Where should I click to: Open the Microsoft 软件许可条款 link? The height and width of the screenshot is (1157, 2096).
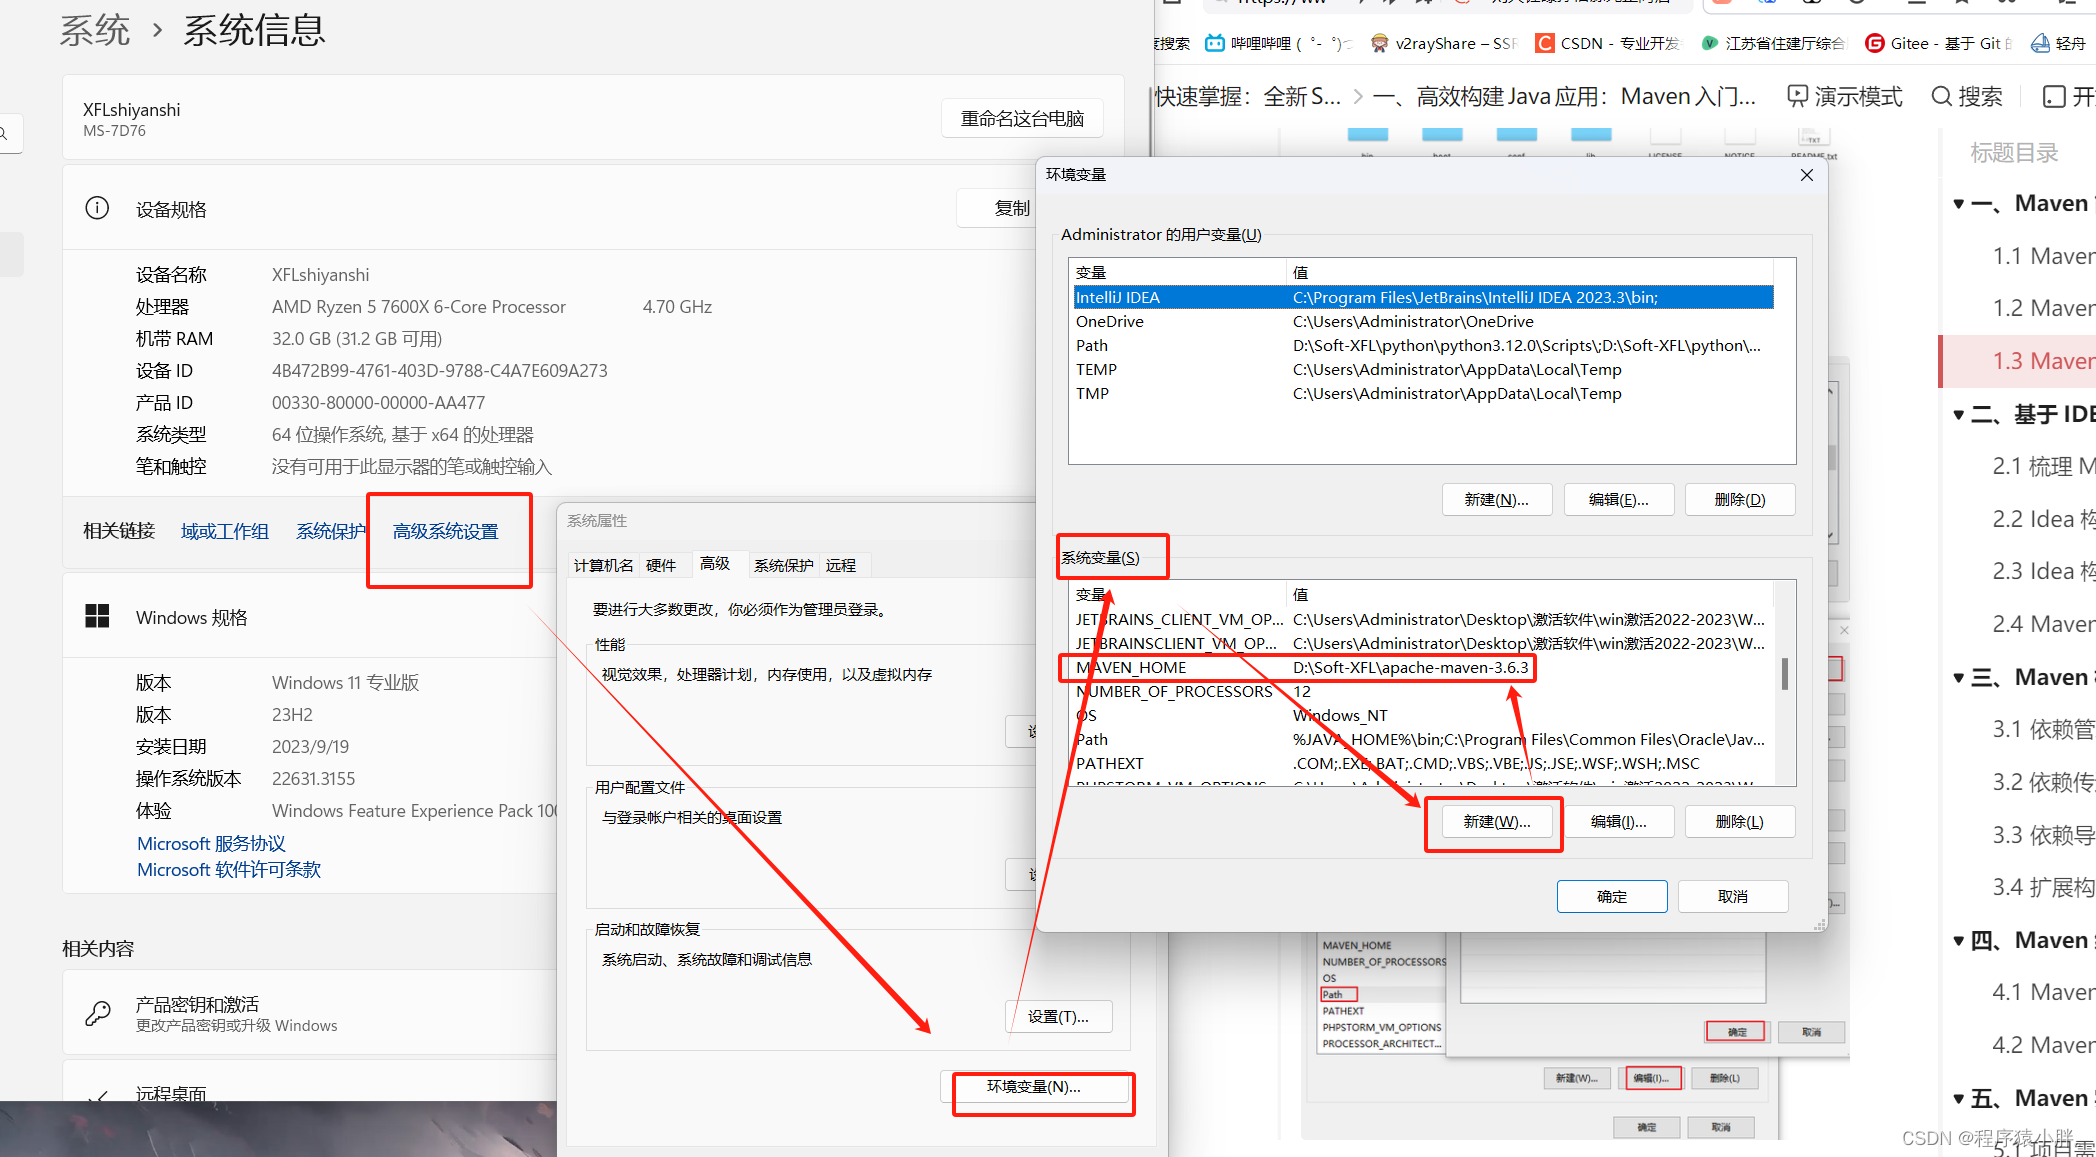tap(229, 869)
